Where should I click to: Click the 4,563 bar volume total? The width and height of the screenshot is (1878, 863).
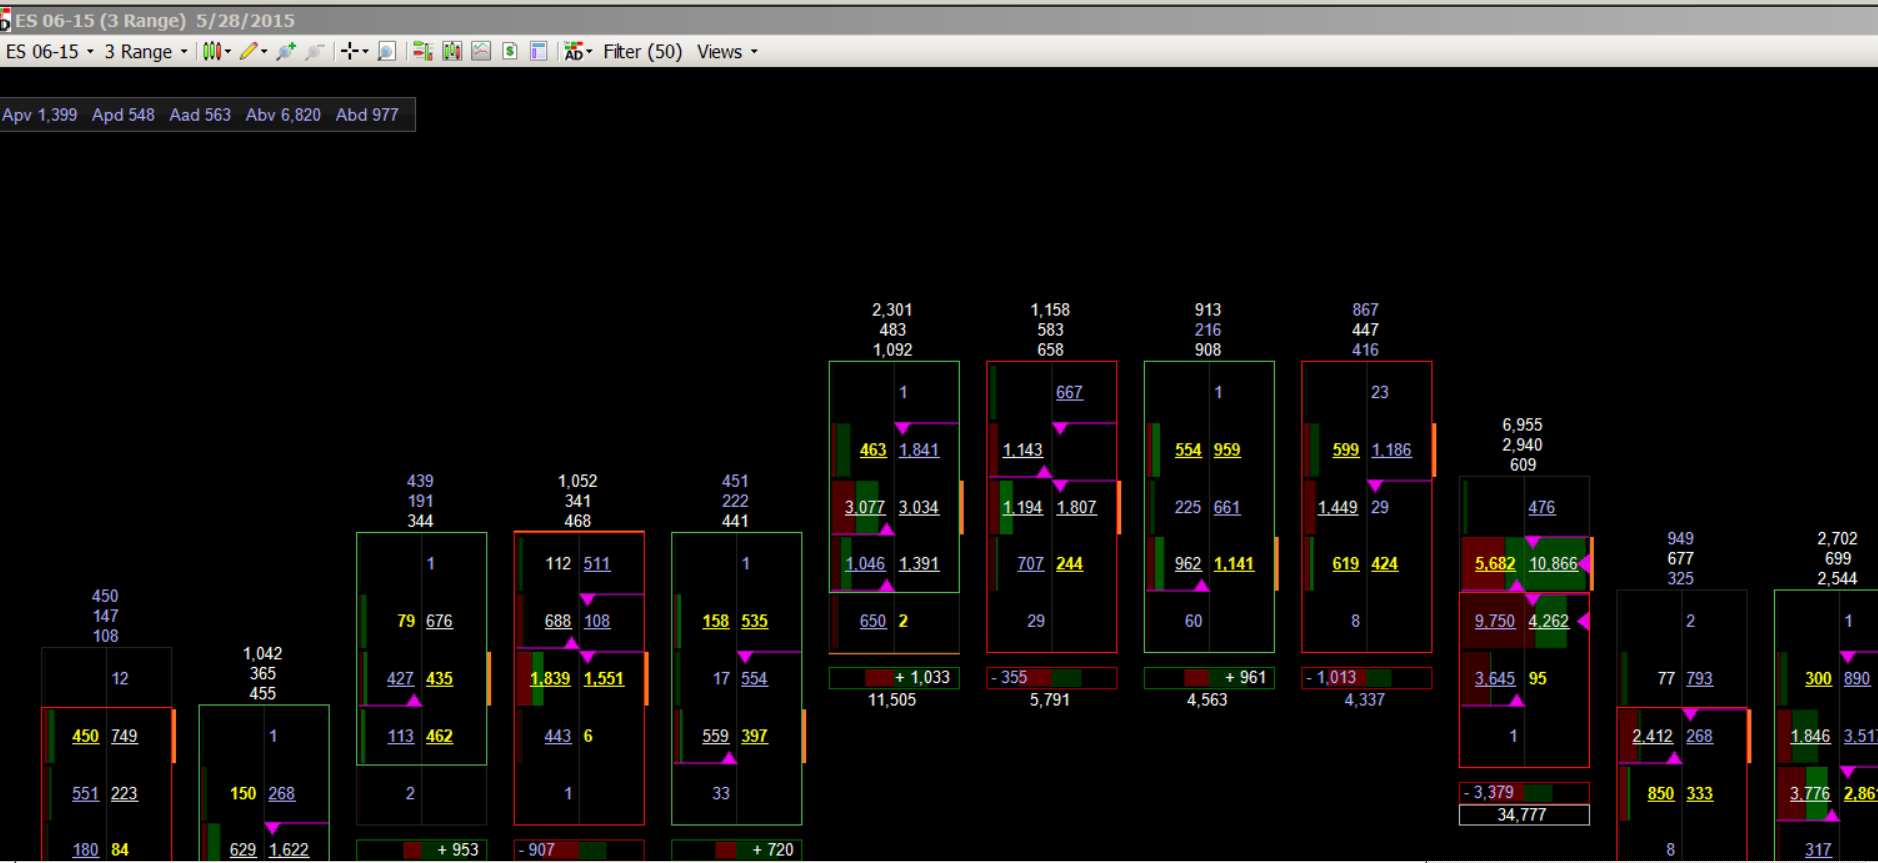coord(1207,700)
